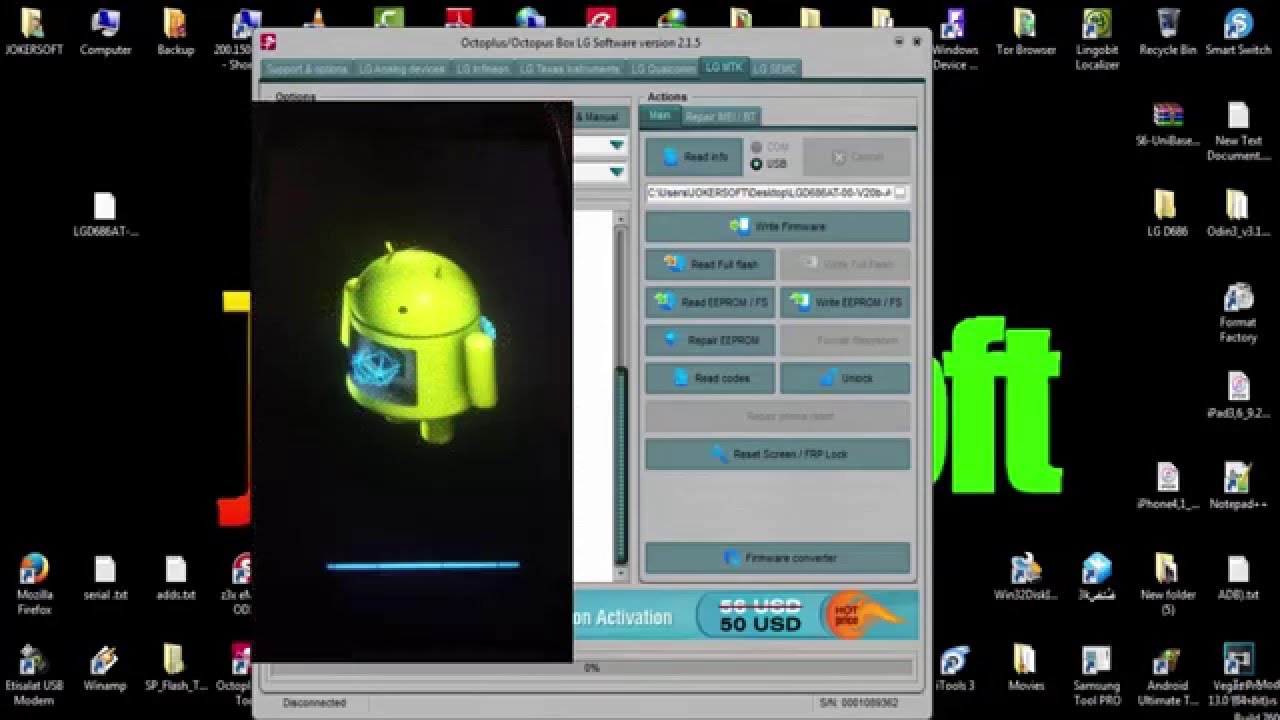The width and height of the screenshot is (1280, 720).
Task: Select the LG MTK tab
Action: [723, 68]
